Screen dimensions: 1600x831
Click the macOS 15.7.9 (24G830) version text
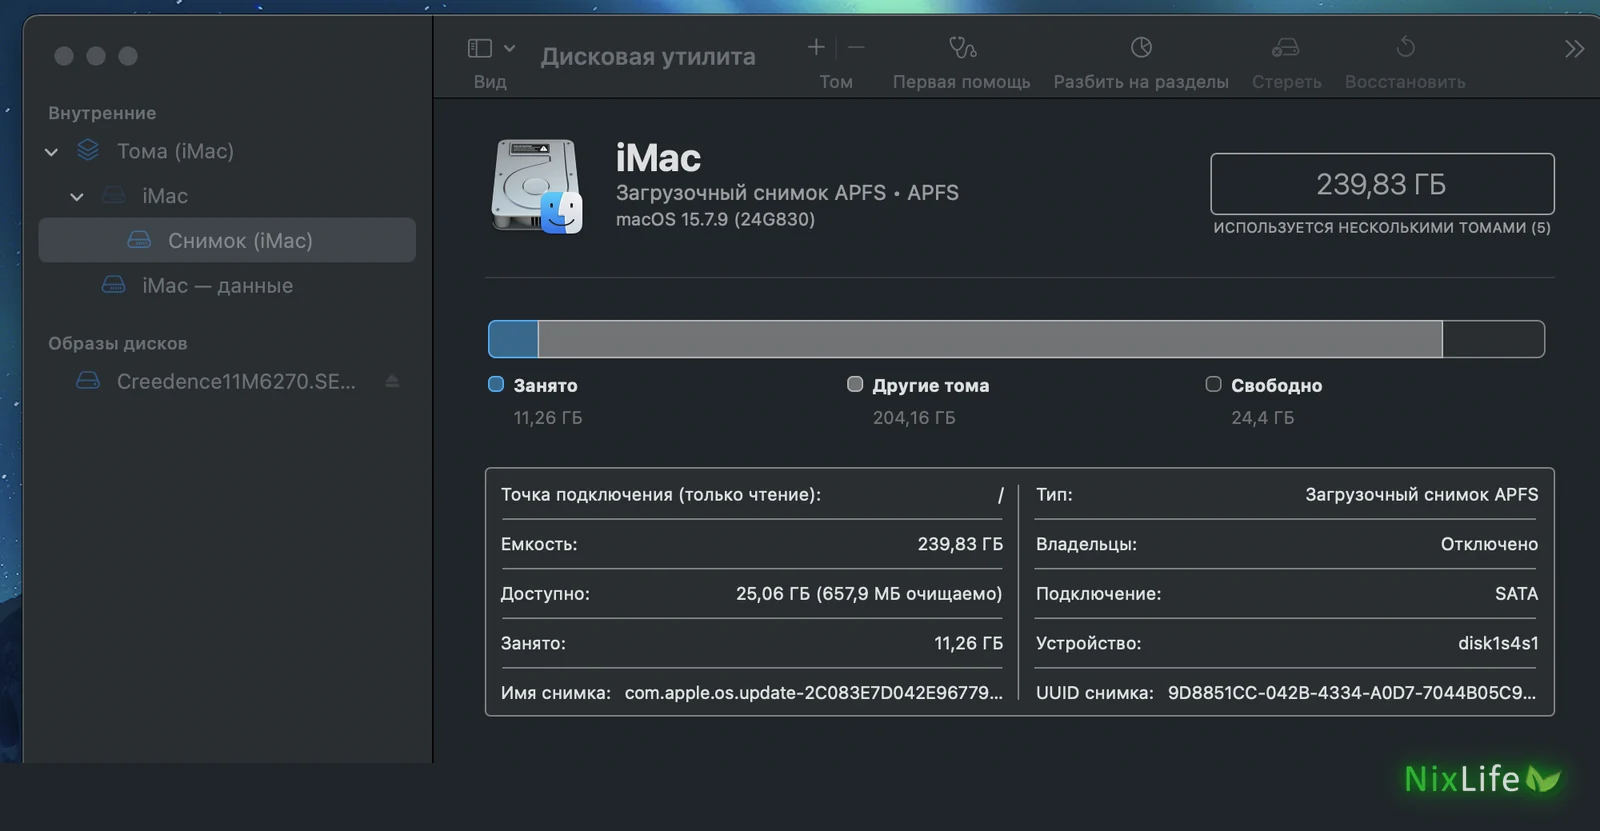715,219
